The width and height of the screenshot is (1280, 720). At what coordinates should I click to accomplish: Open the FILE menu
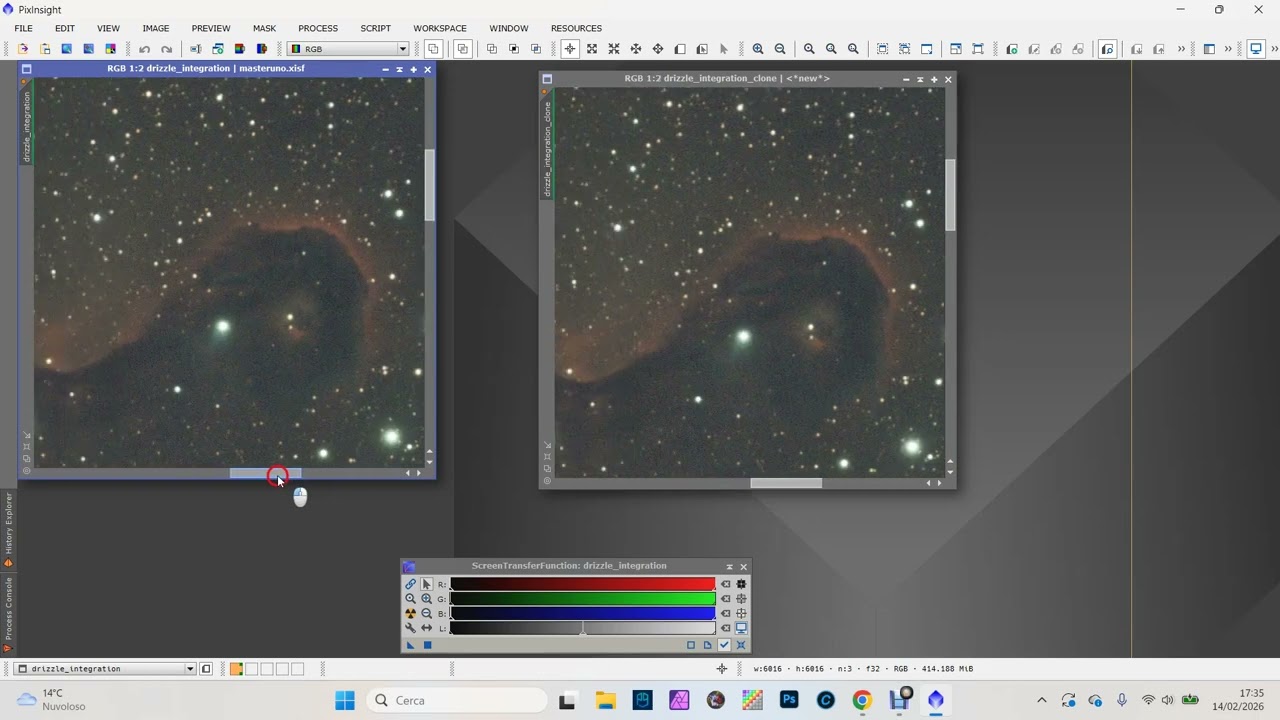click(23, 28)
